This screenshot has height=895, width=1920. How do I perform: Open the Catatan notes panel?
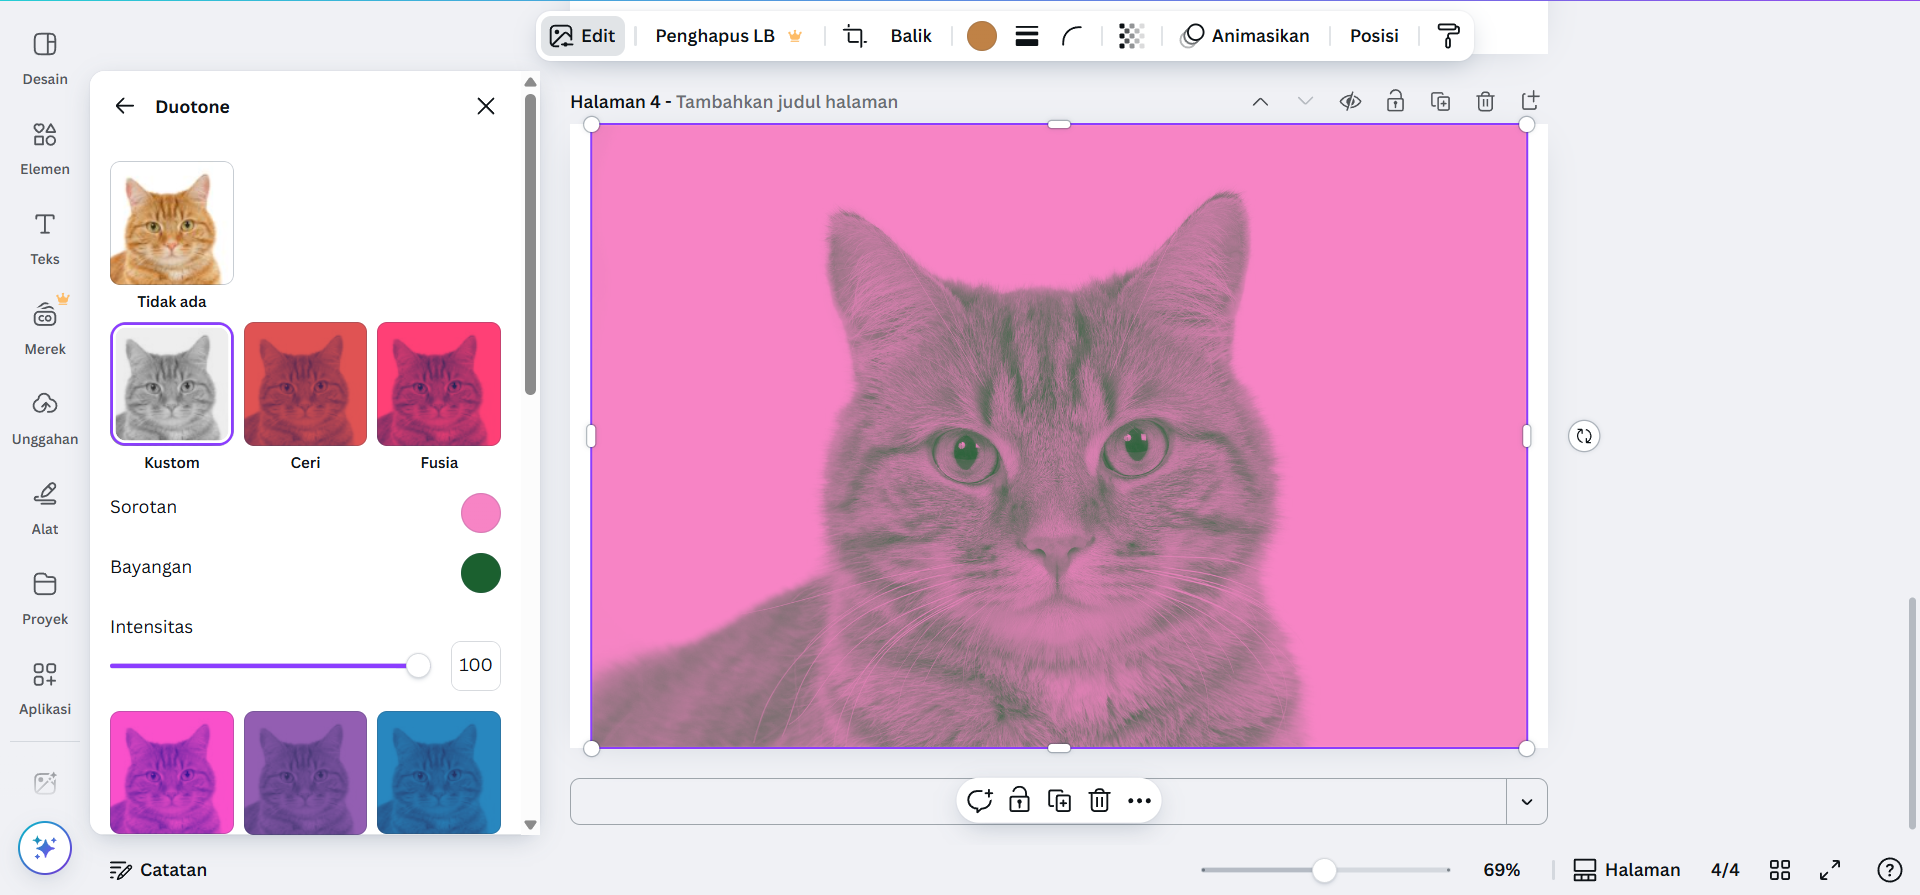(159, 870)
